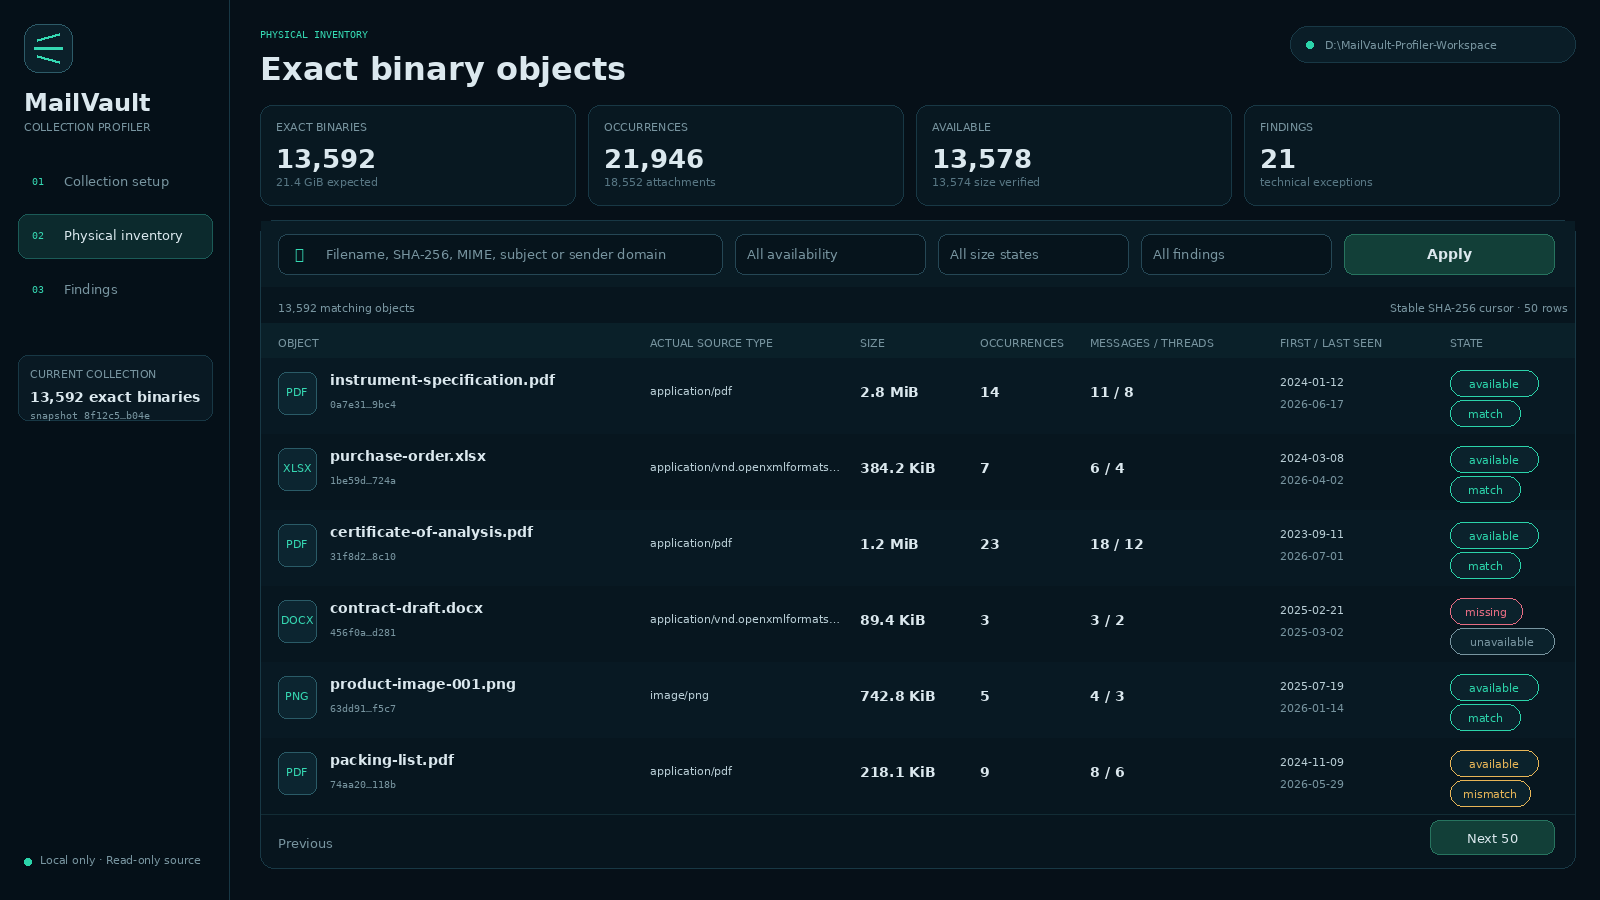Click the search icon in the filter field

pyautogui.click(x=299, y=255)
